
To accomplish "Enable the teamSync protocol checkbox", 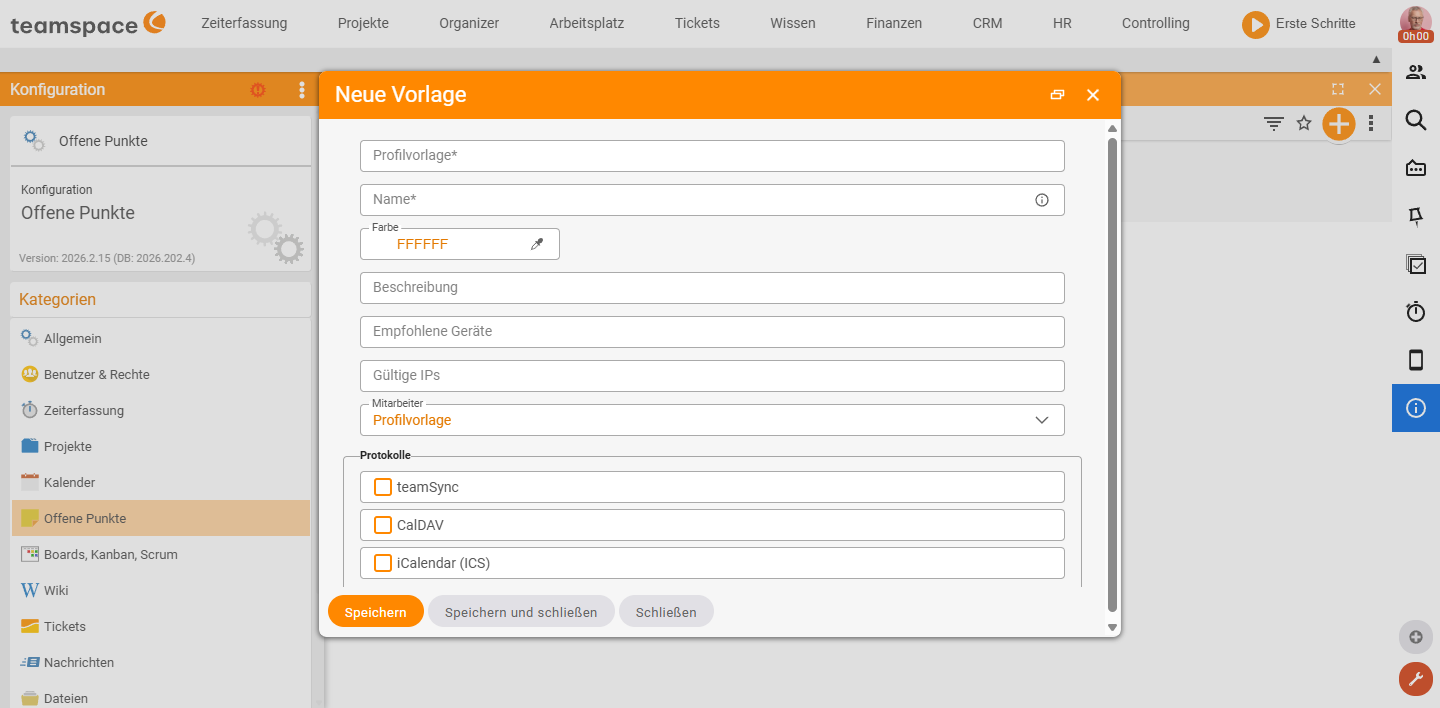I will click(x=382, y=487).
